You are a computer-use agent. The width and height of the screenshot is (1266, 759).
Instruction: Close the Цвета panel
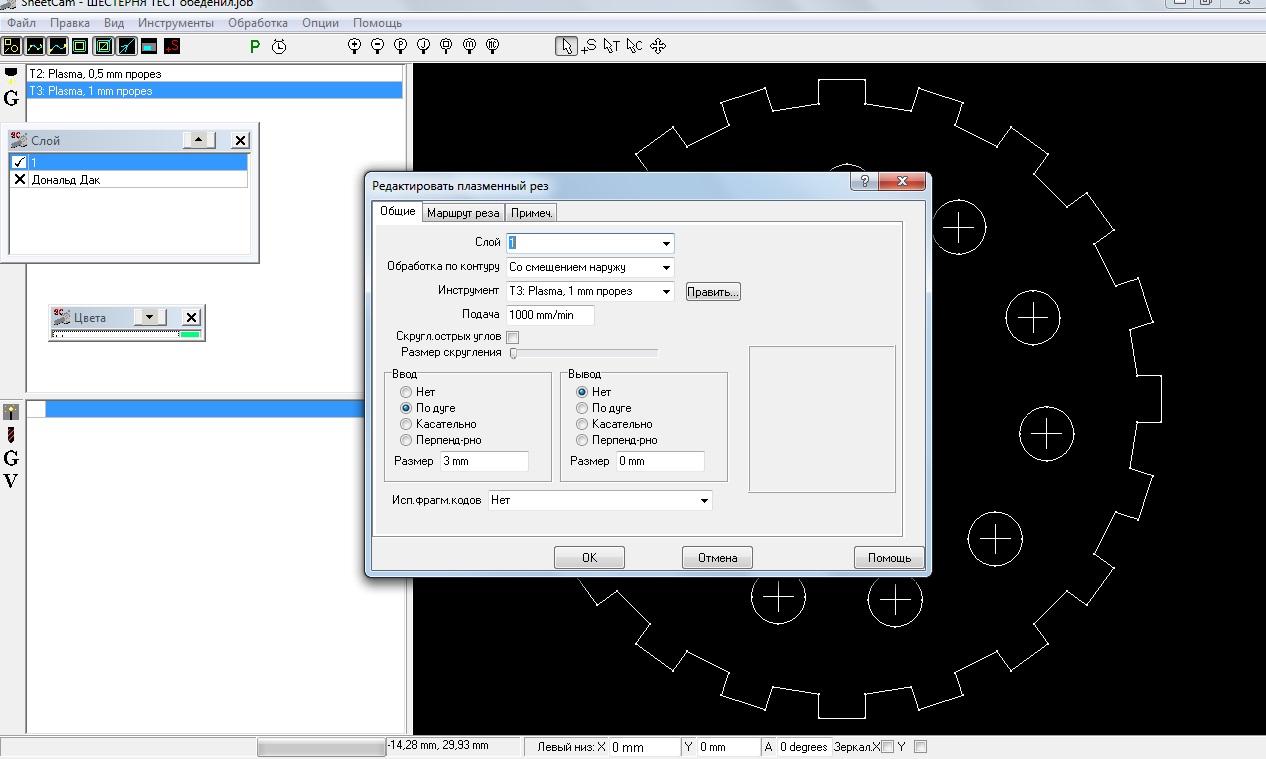pos(192,317)
